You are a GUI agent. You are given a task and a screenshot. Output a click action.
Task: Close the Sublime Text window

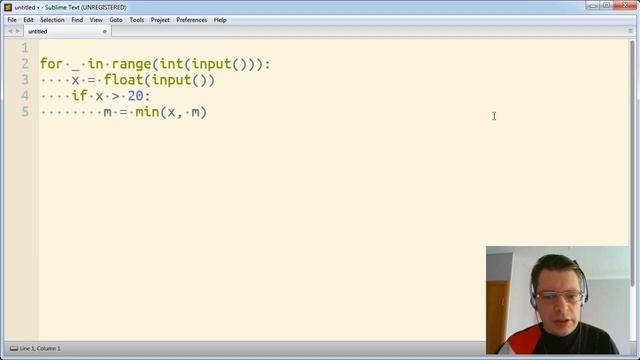pyautogui.click(x=625, y=5)
